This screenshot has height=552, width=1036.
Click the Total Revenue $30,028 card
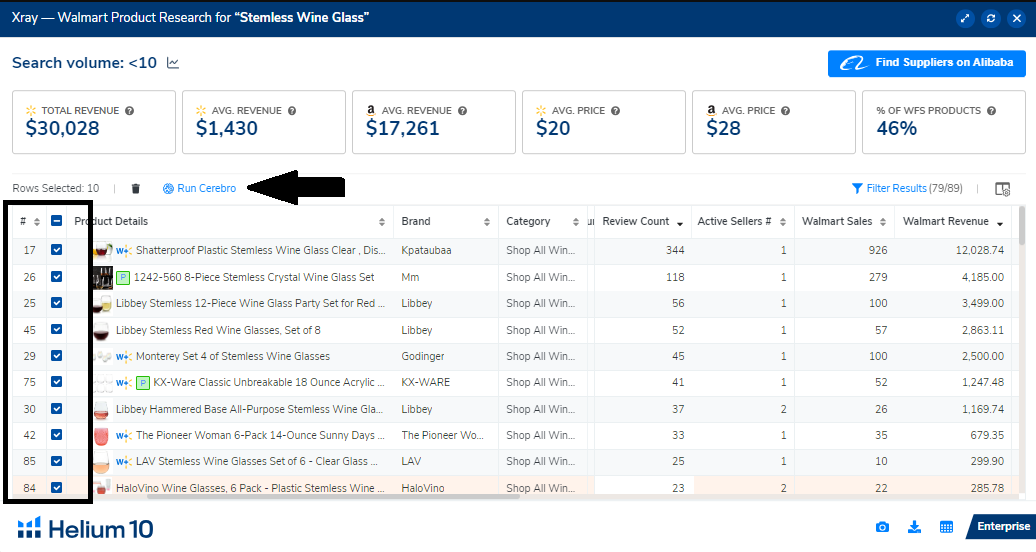tap(94, 122)
